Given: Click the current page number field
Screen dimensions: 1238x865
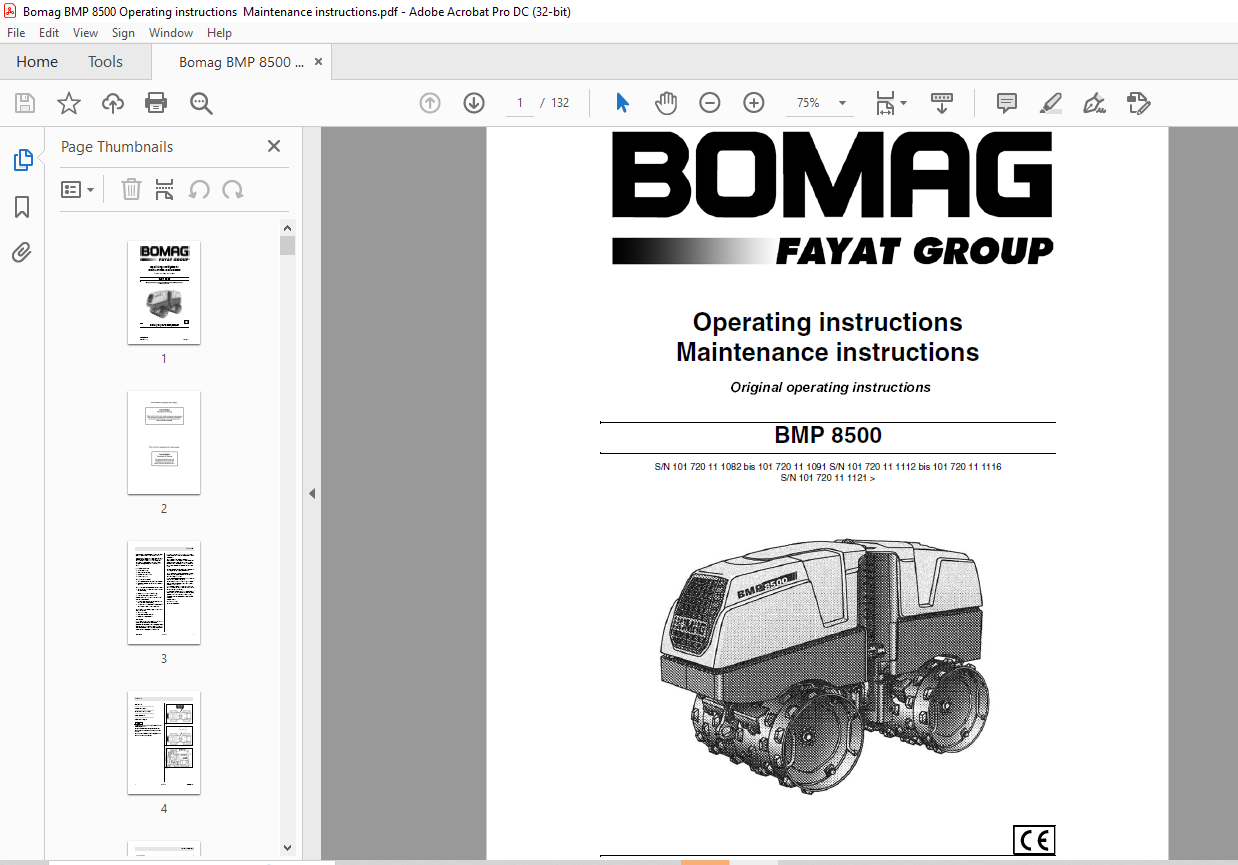Looking at the screenshot, I should pos(520,103).
